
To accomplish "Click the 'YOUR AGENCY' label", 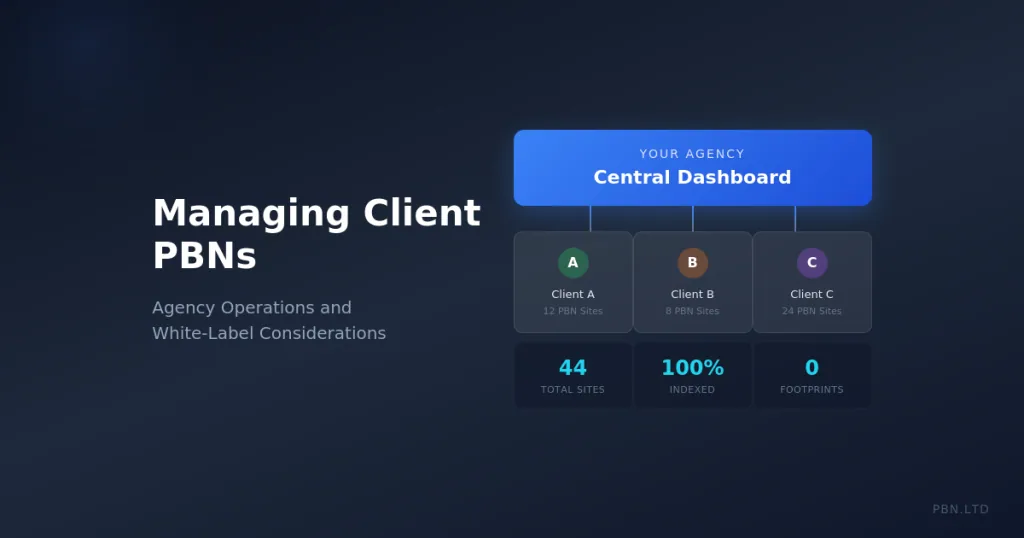I will click(692, 154).
